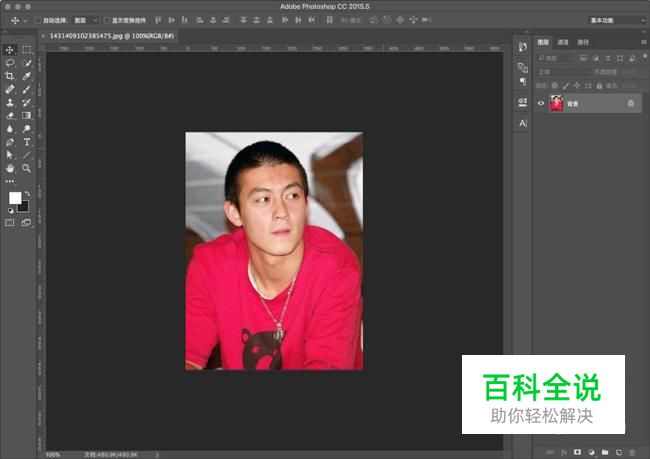Select the Zoom magnifier tool
Screen dimensions: 650x459
pos(26,168)
